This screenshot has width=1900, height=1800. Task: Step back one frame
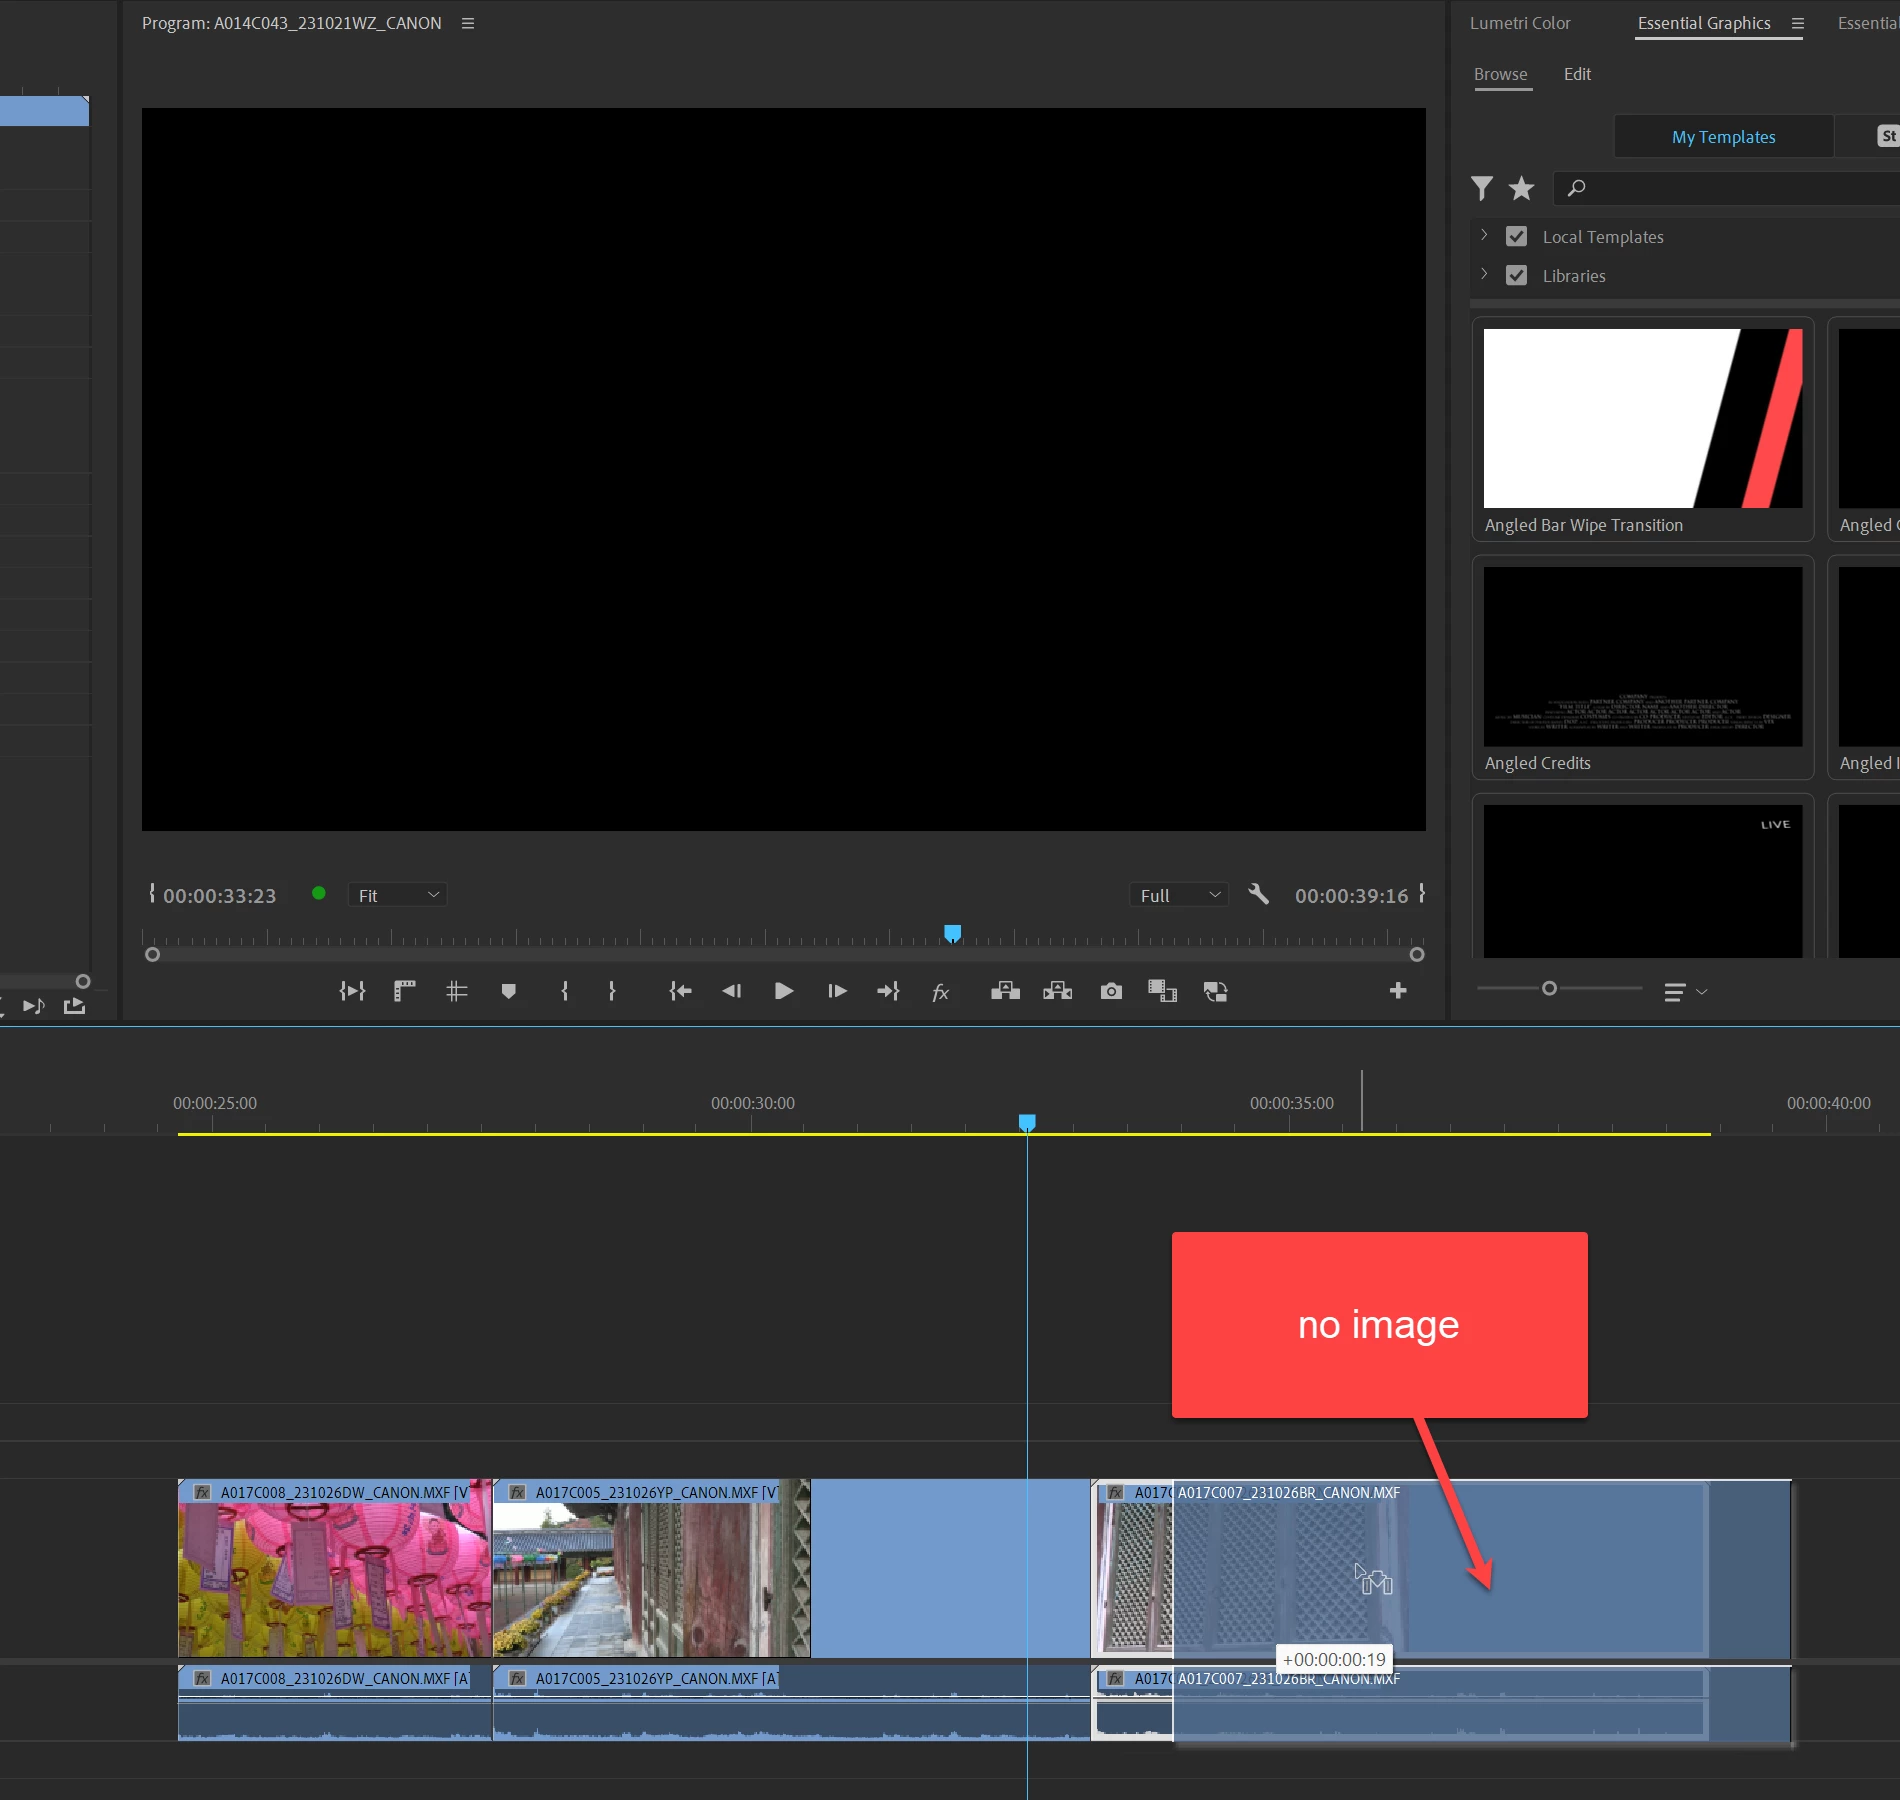(732, 991)
